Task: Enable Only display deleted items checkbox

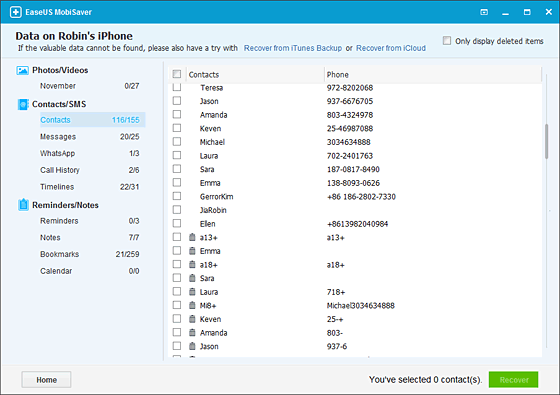Action: [447, 40]
